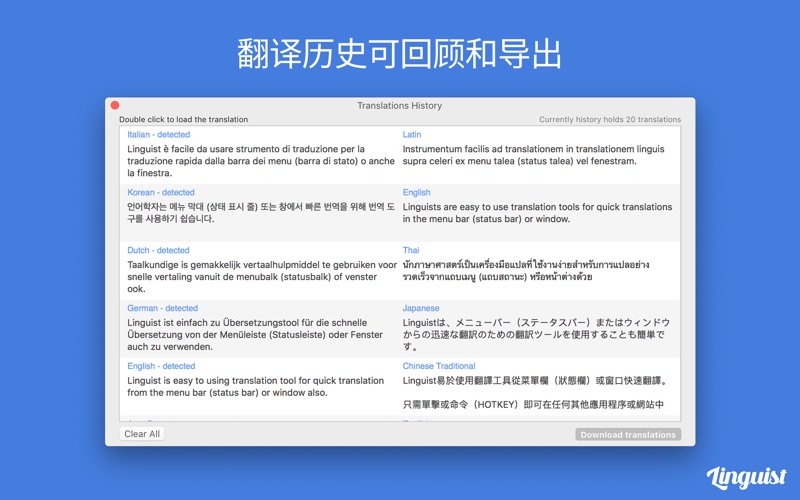Click 'Linguists are easy to use' translation
Image resolution: width=800 pixels, height=500 pixels.
537,213
